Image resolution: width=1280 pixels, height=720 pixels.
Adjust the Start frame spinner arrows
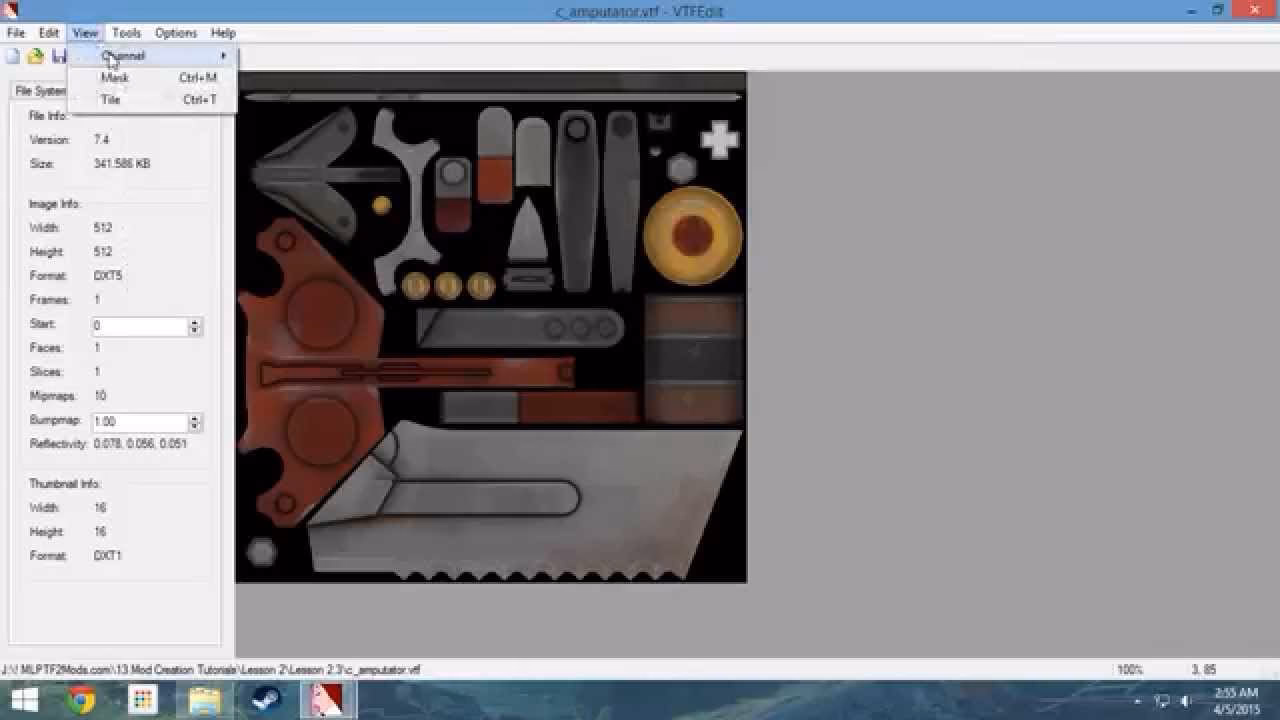(195, 326)
